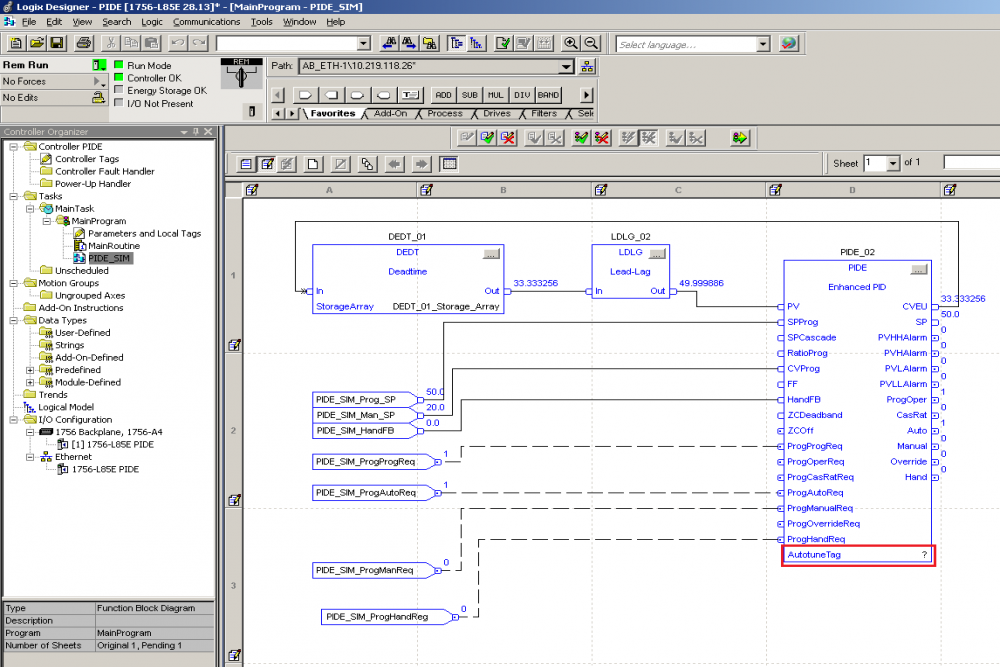Click the Find All binoculars icon

(430, 43)
